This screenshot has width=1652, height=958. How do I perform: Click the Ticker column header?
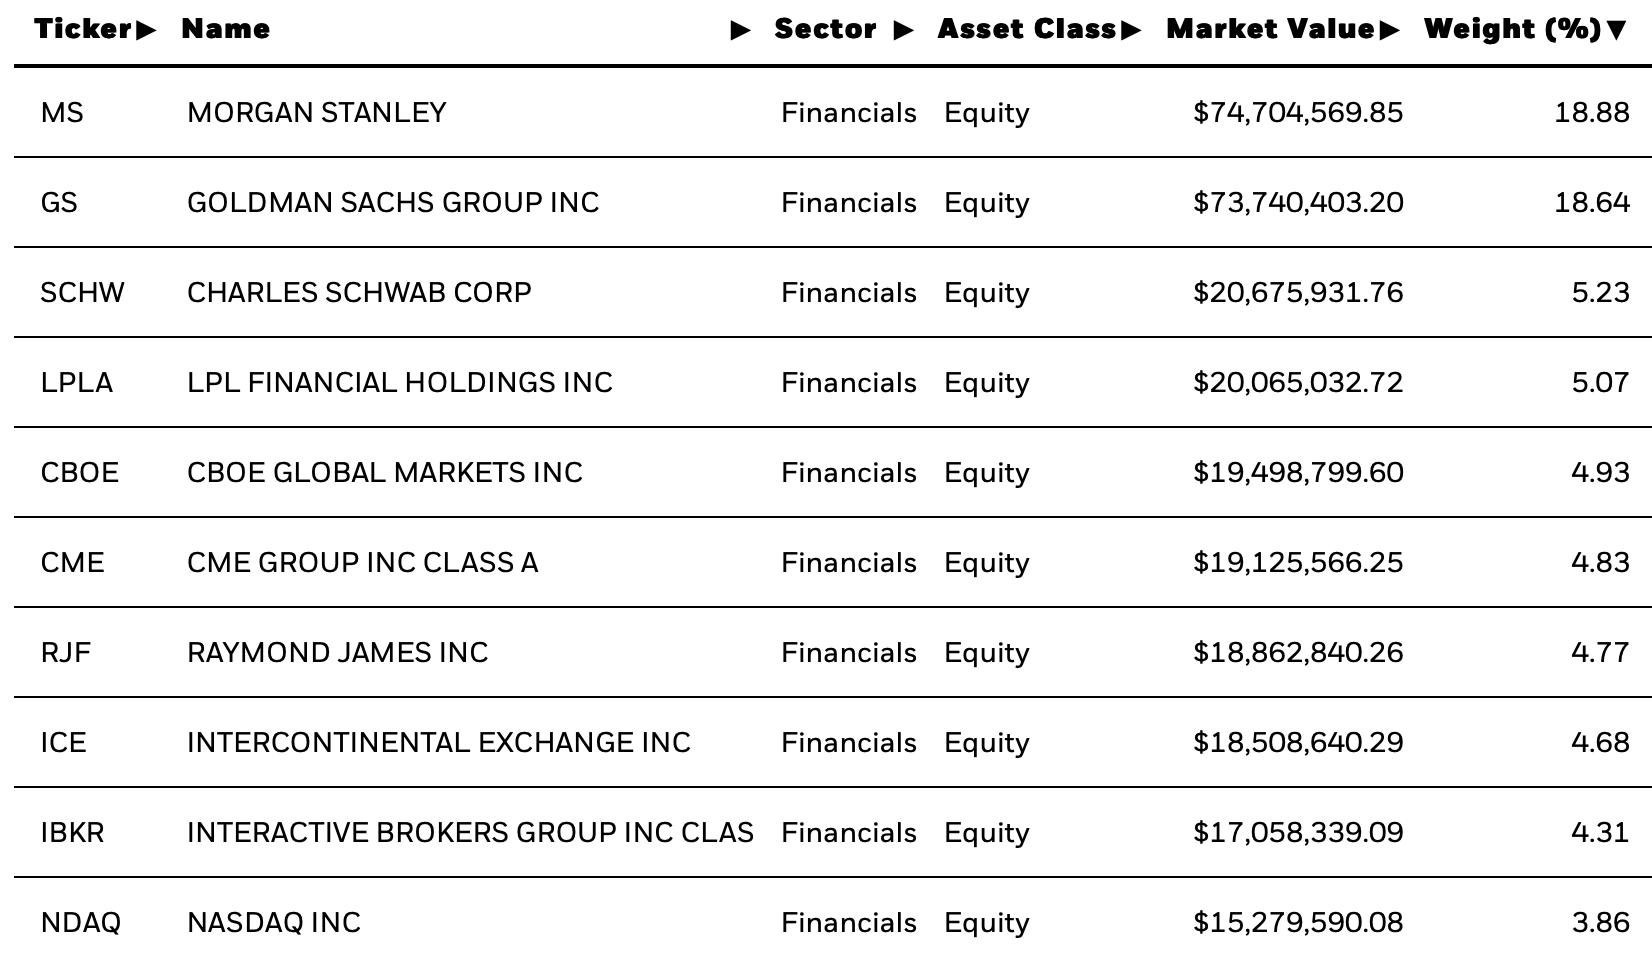pyautogui.click(x=84, y=29)
